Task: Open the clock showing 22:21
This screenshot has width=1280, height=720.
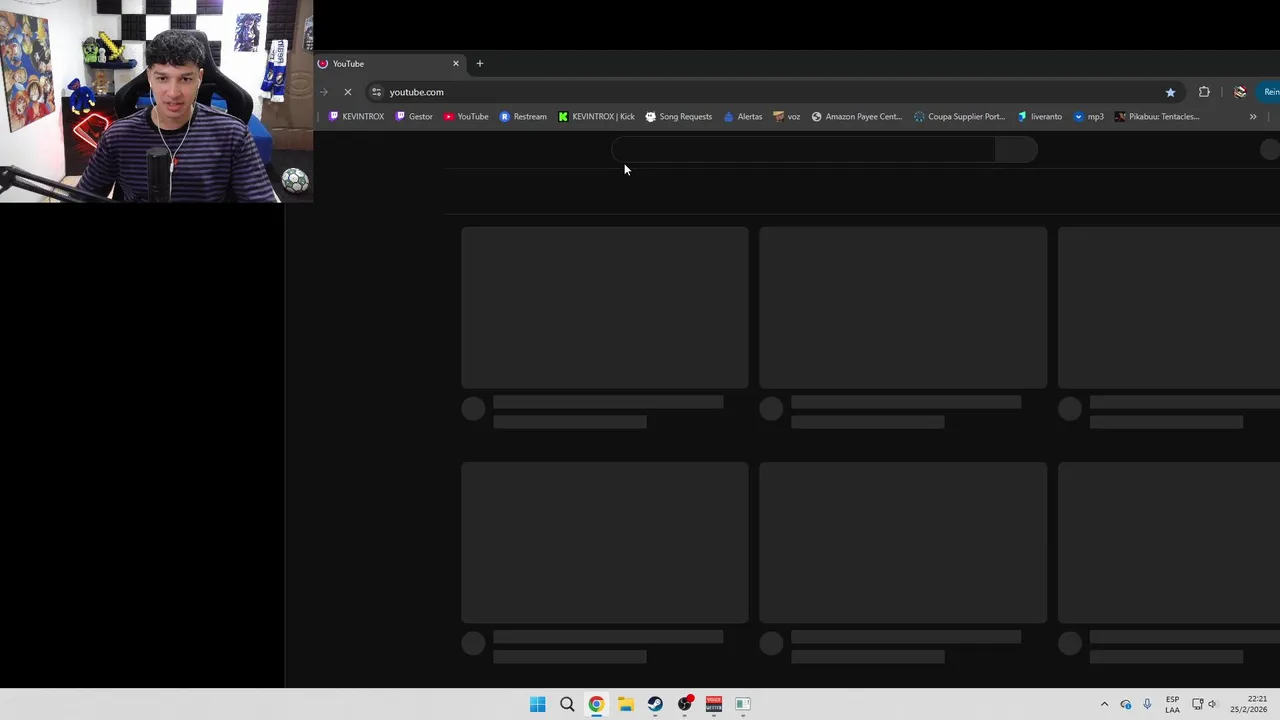Action: pyautogui.click(x=1248, y=704)
